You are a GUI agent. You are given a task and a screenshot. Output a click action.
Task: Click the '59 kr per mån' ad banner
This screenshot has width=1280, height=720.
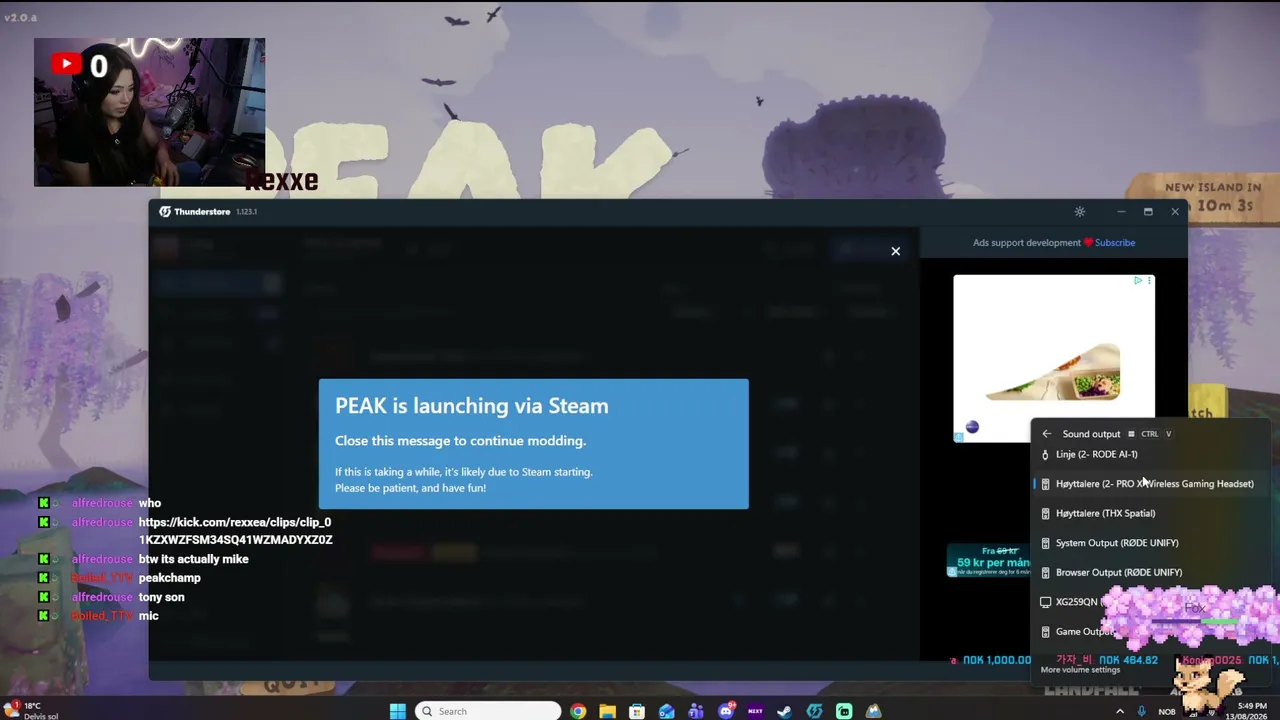989,561
